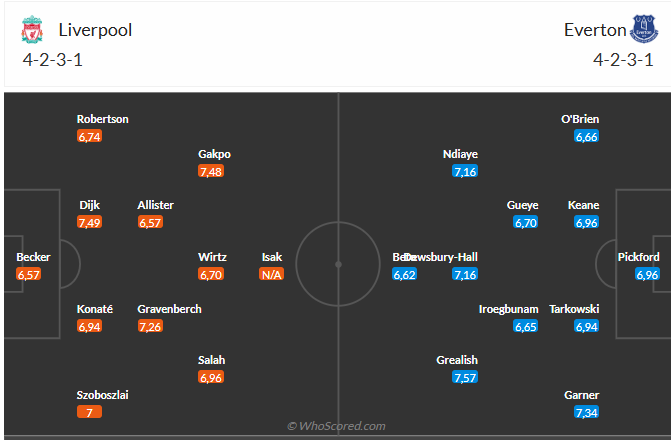Open the Everton team name link
The height and width of the screenshot is (440, 671).
[x=594, y=30]
